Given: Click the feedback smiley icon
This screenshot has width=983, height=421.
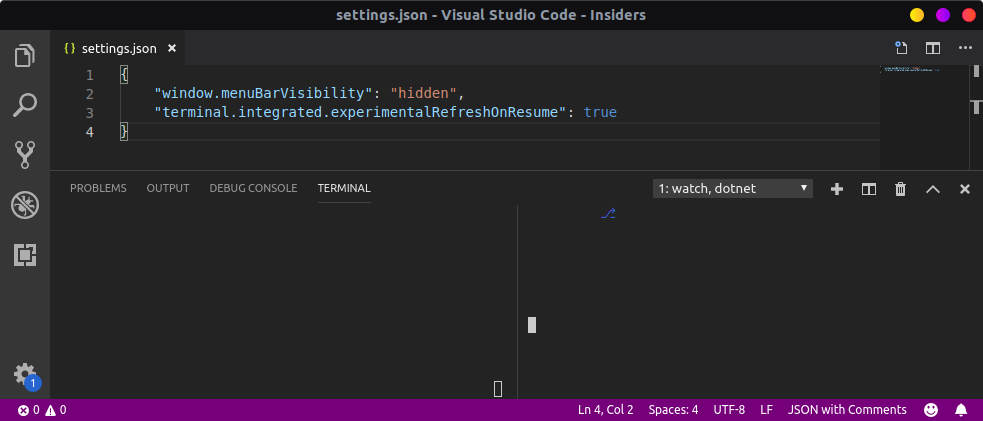Looking at the screenshot, I should 932,410.
